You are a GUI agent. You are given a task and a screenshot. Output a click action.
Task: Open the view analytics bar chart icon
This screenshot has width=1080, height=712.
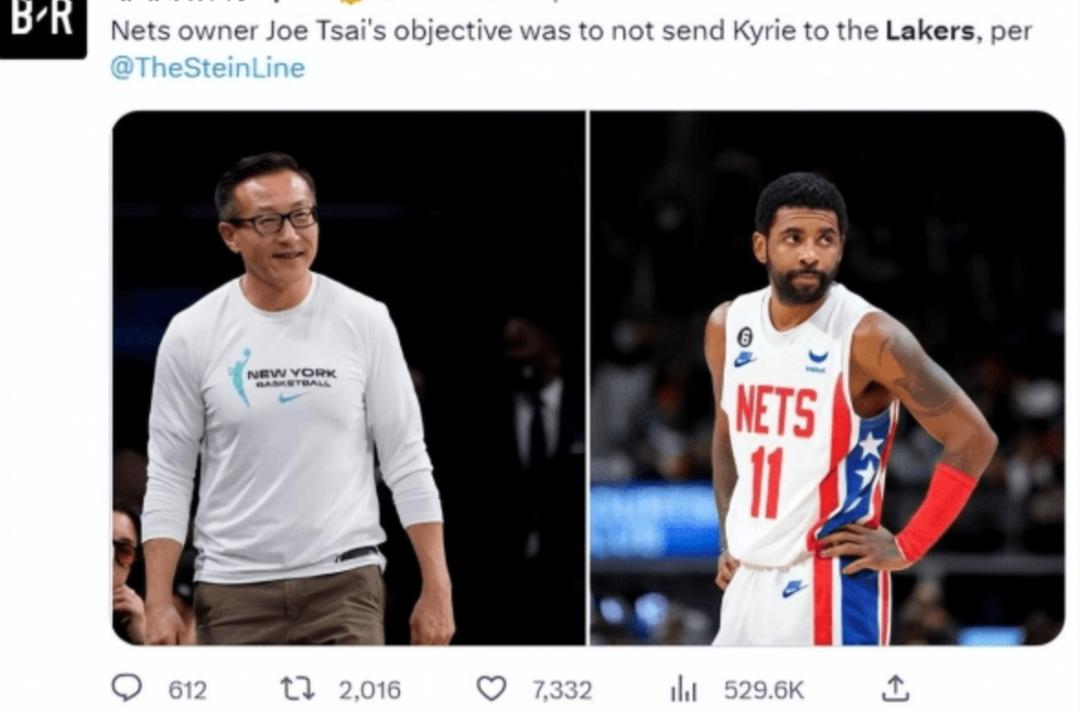click(x=683, y=689)
